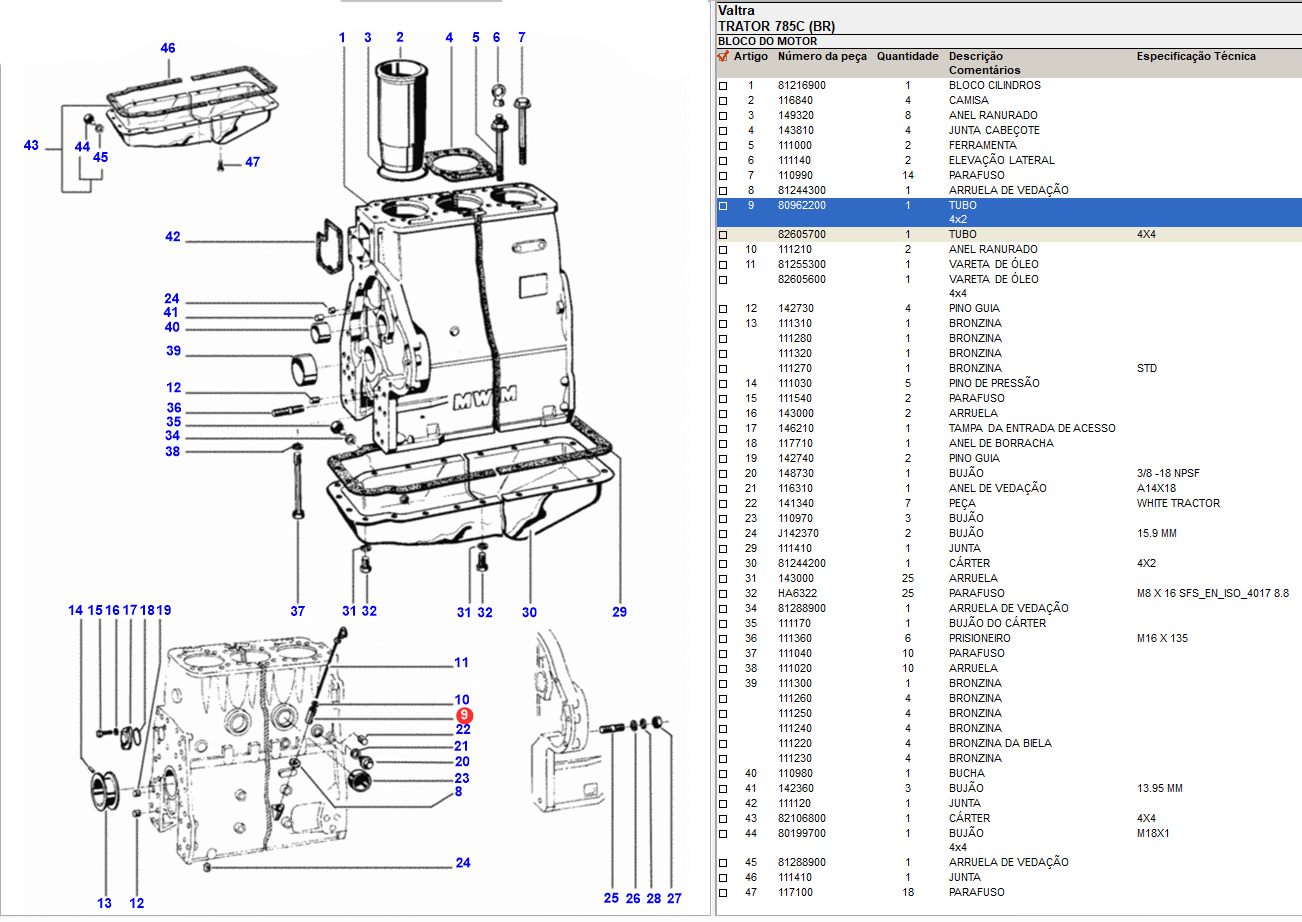Viewport: 1302px width, 922px height.
Task: Click callout number 42 beside the gasket
Action: (173, 237)
